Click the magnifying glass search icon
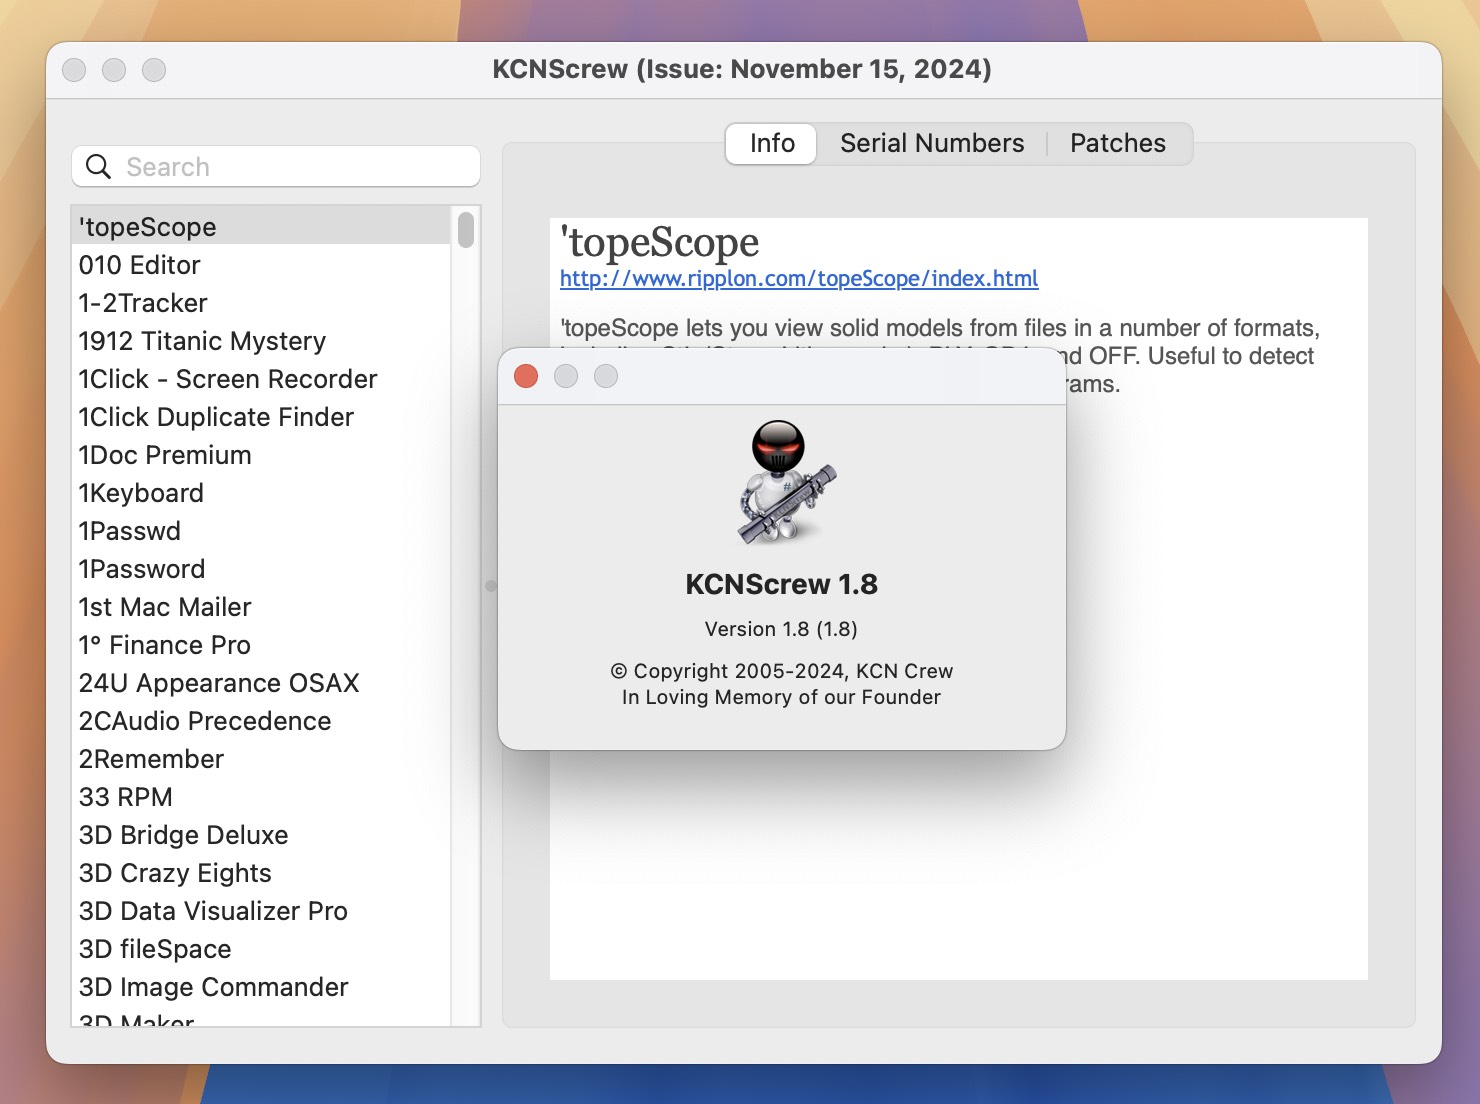This screenshot has height=1104, width=1480. (x=98, y=167)
